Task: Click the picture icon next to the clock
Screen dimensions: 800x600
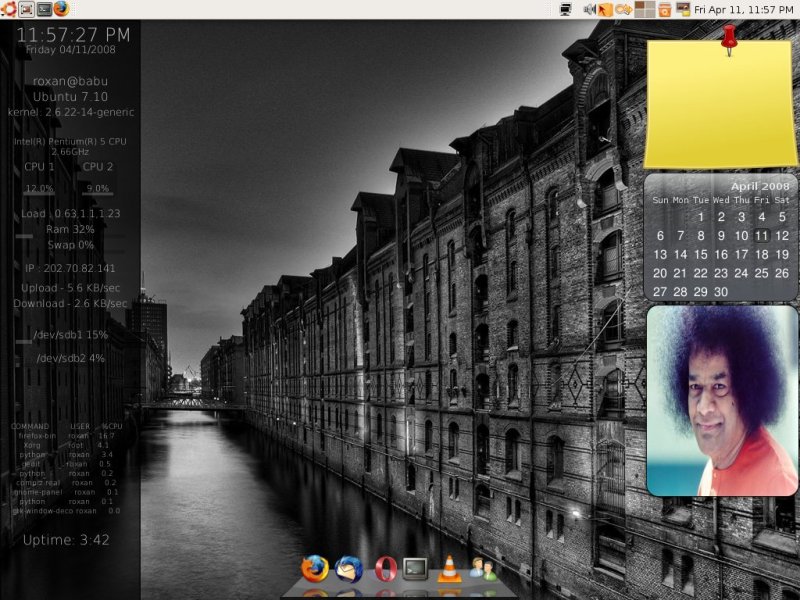Action: 683,9
